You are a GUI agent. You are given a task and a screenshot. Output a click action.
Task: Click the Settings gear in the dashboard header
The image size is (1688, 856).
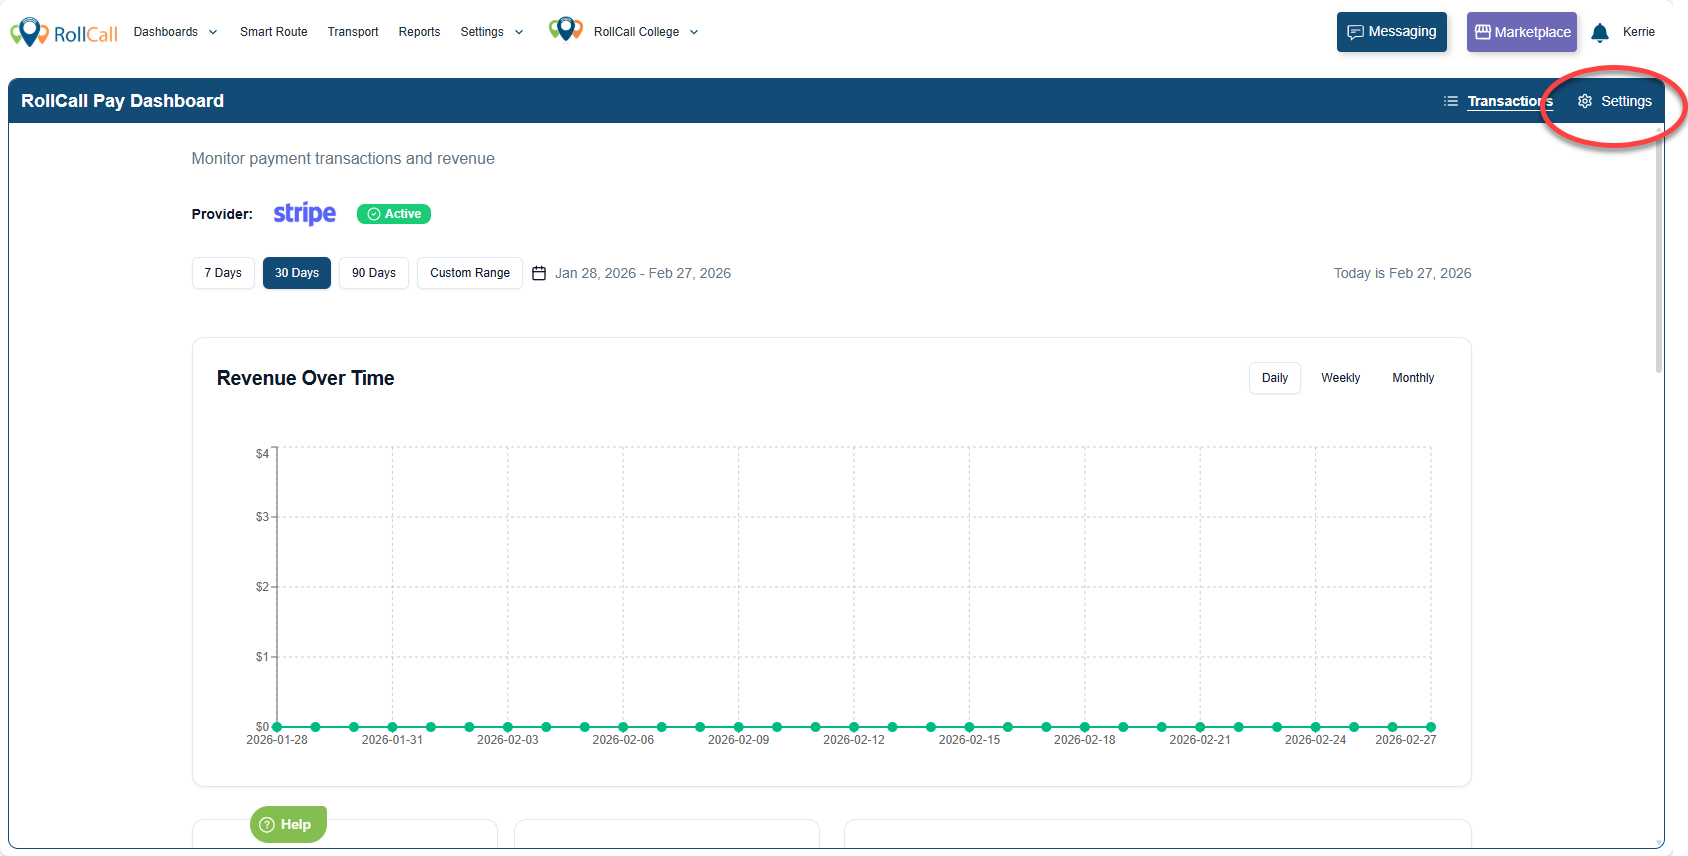[x=1585, y=101]
